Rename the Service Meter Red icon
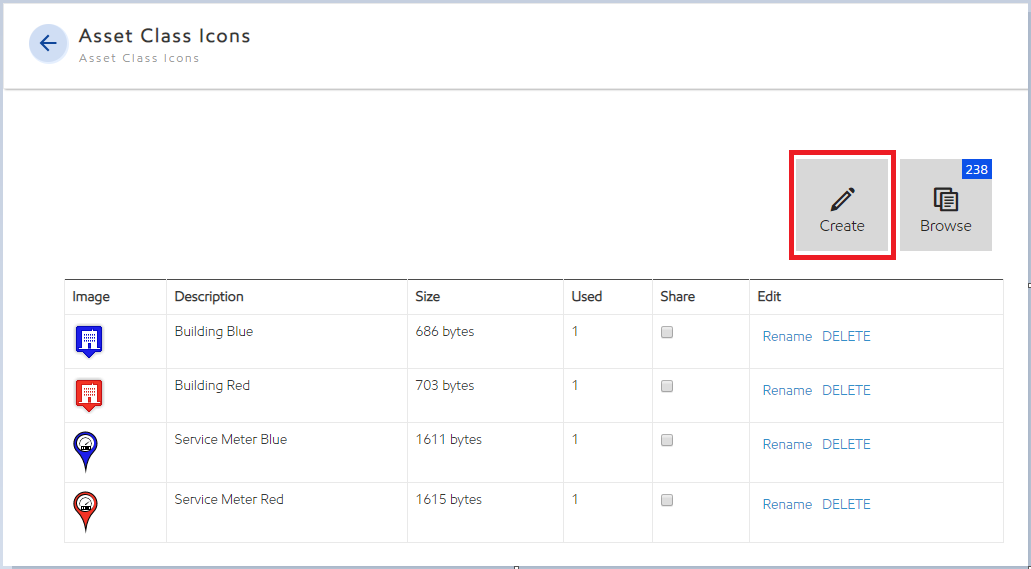Image resolution: width=1031 pixels, height=569 pixels. (787, 504)
